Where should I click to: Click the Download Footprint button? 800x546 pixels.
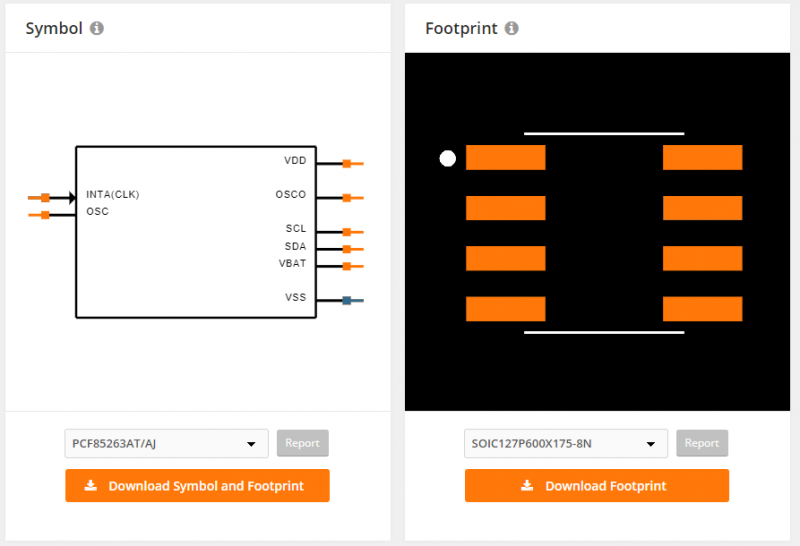point(597,486)
